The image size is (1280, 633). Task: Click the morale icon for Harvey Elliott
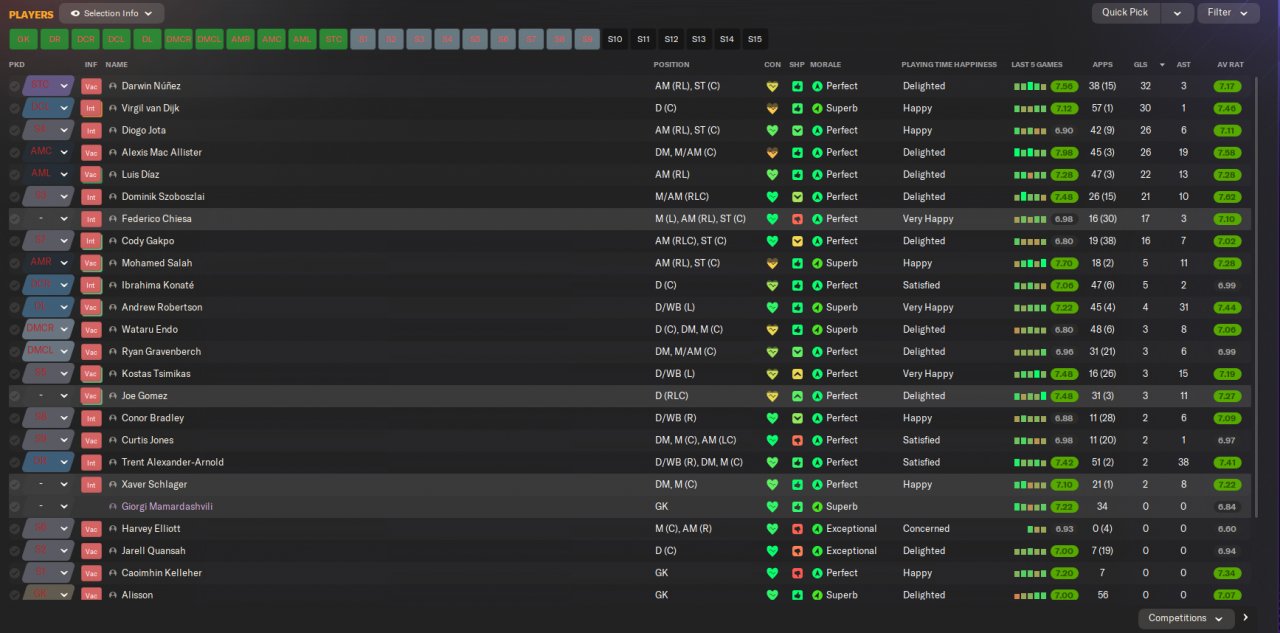[x=817, y=529]
